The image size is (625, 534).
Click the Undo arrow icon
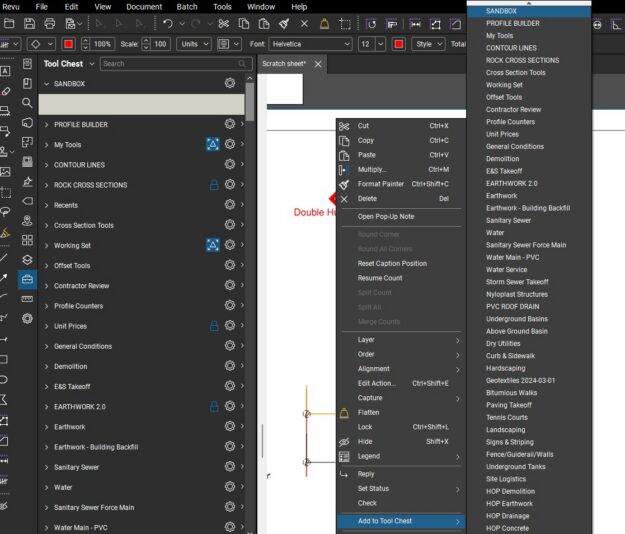167,24
